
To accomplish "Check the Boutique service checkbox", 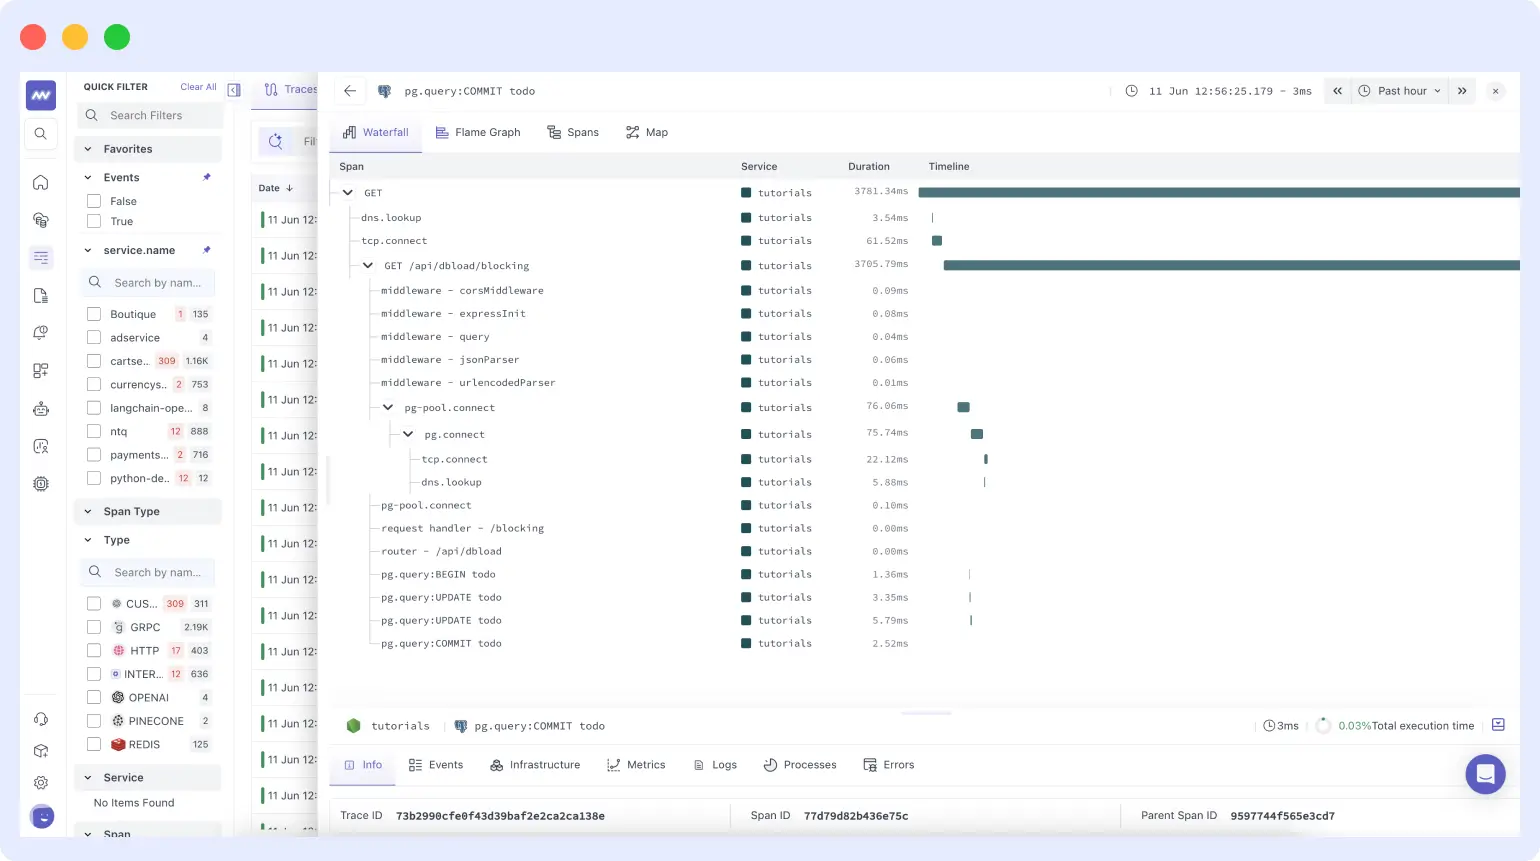I will [94, 314].
